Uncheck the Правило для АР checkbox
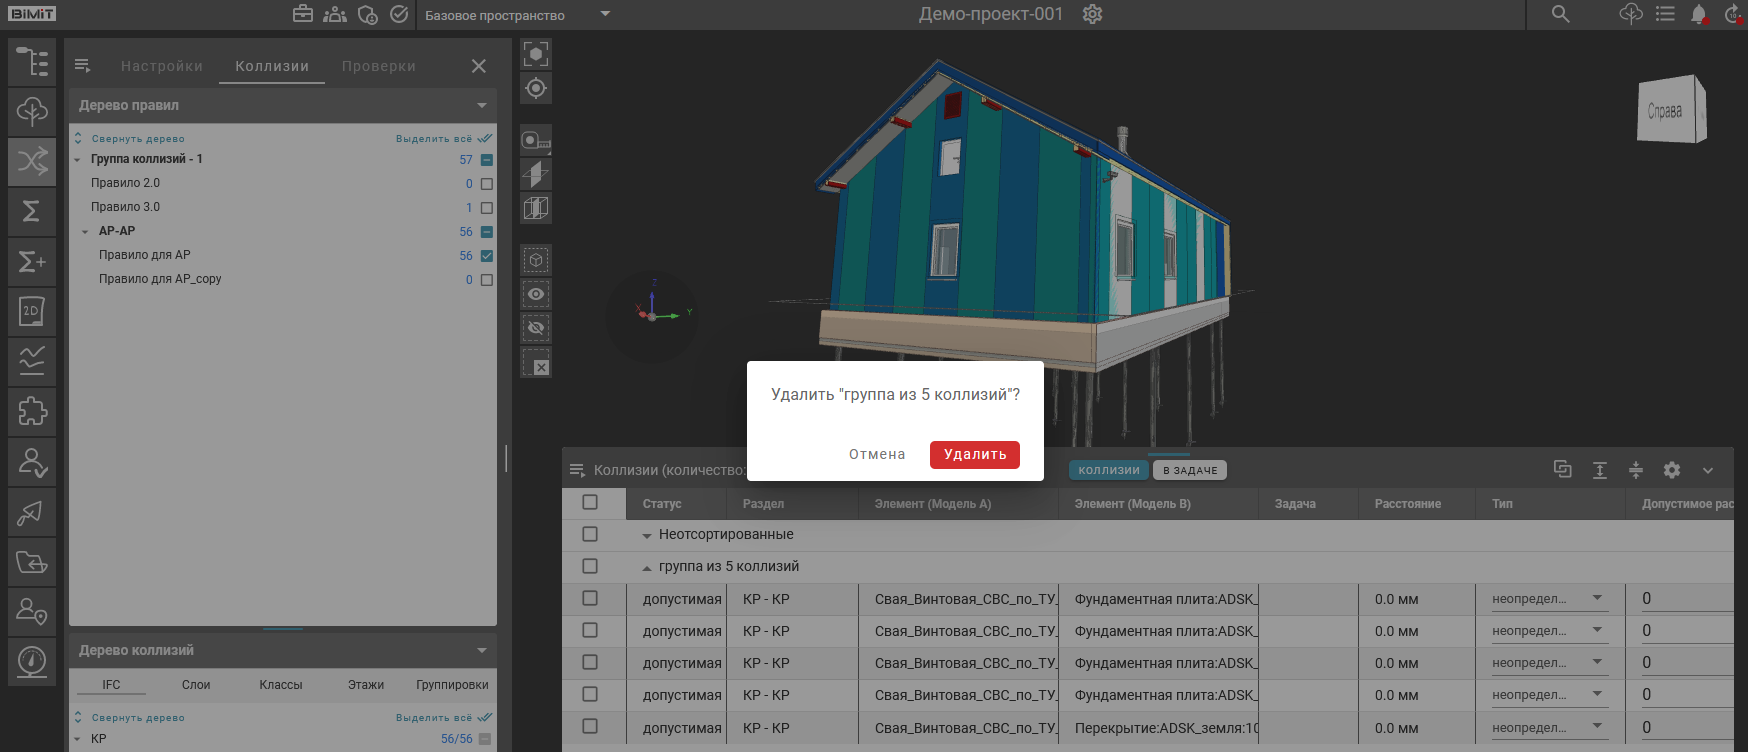Screen dimensions: 1748x752 pos(487,256)
